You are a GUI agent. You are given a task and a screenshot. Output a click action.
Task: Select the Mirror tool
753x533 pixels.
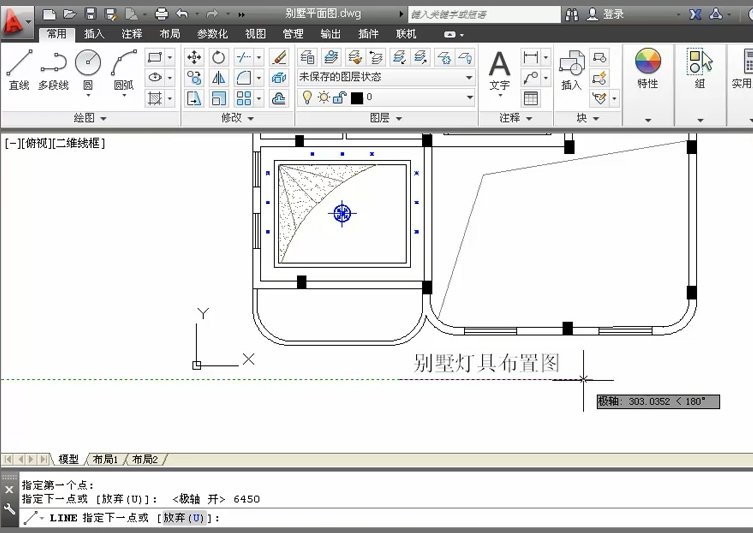(219, 78)
